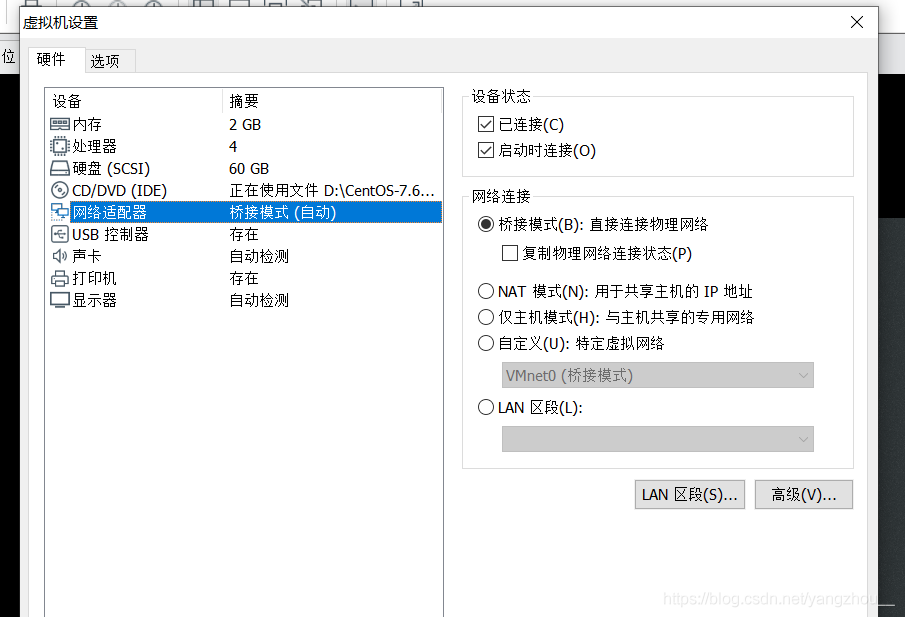
Task: Open 高级(V)... settings
Action: coord(803,494)
